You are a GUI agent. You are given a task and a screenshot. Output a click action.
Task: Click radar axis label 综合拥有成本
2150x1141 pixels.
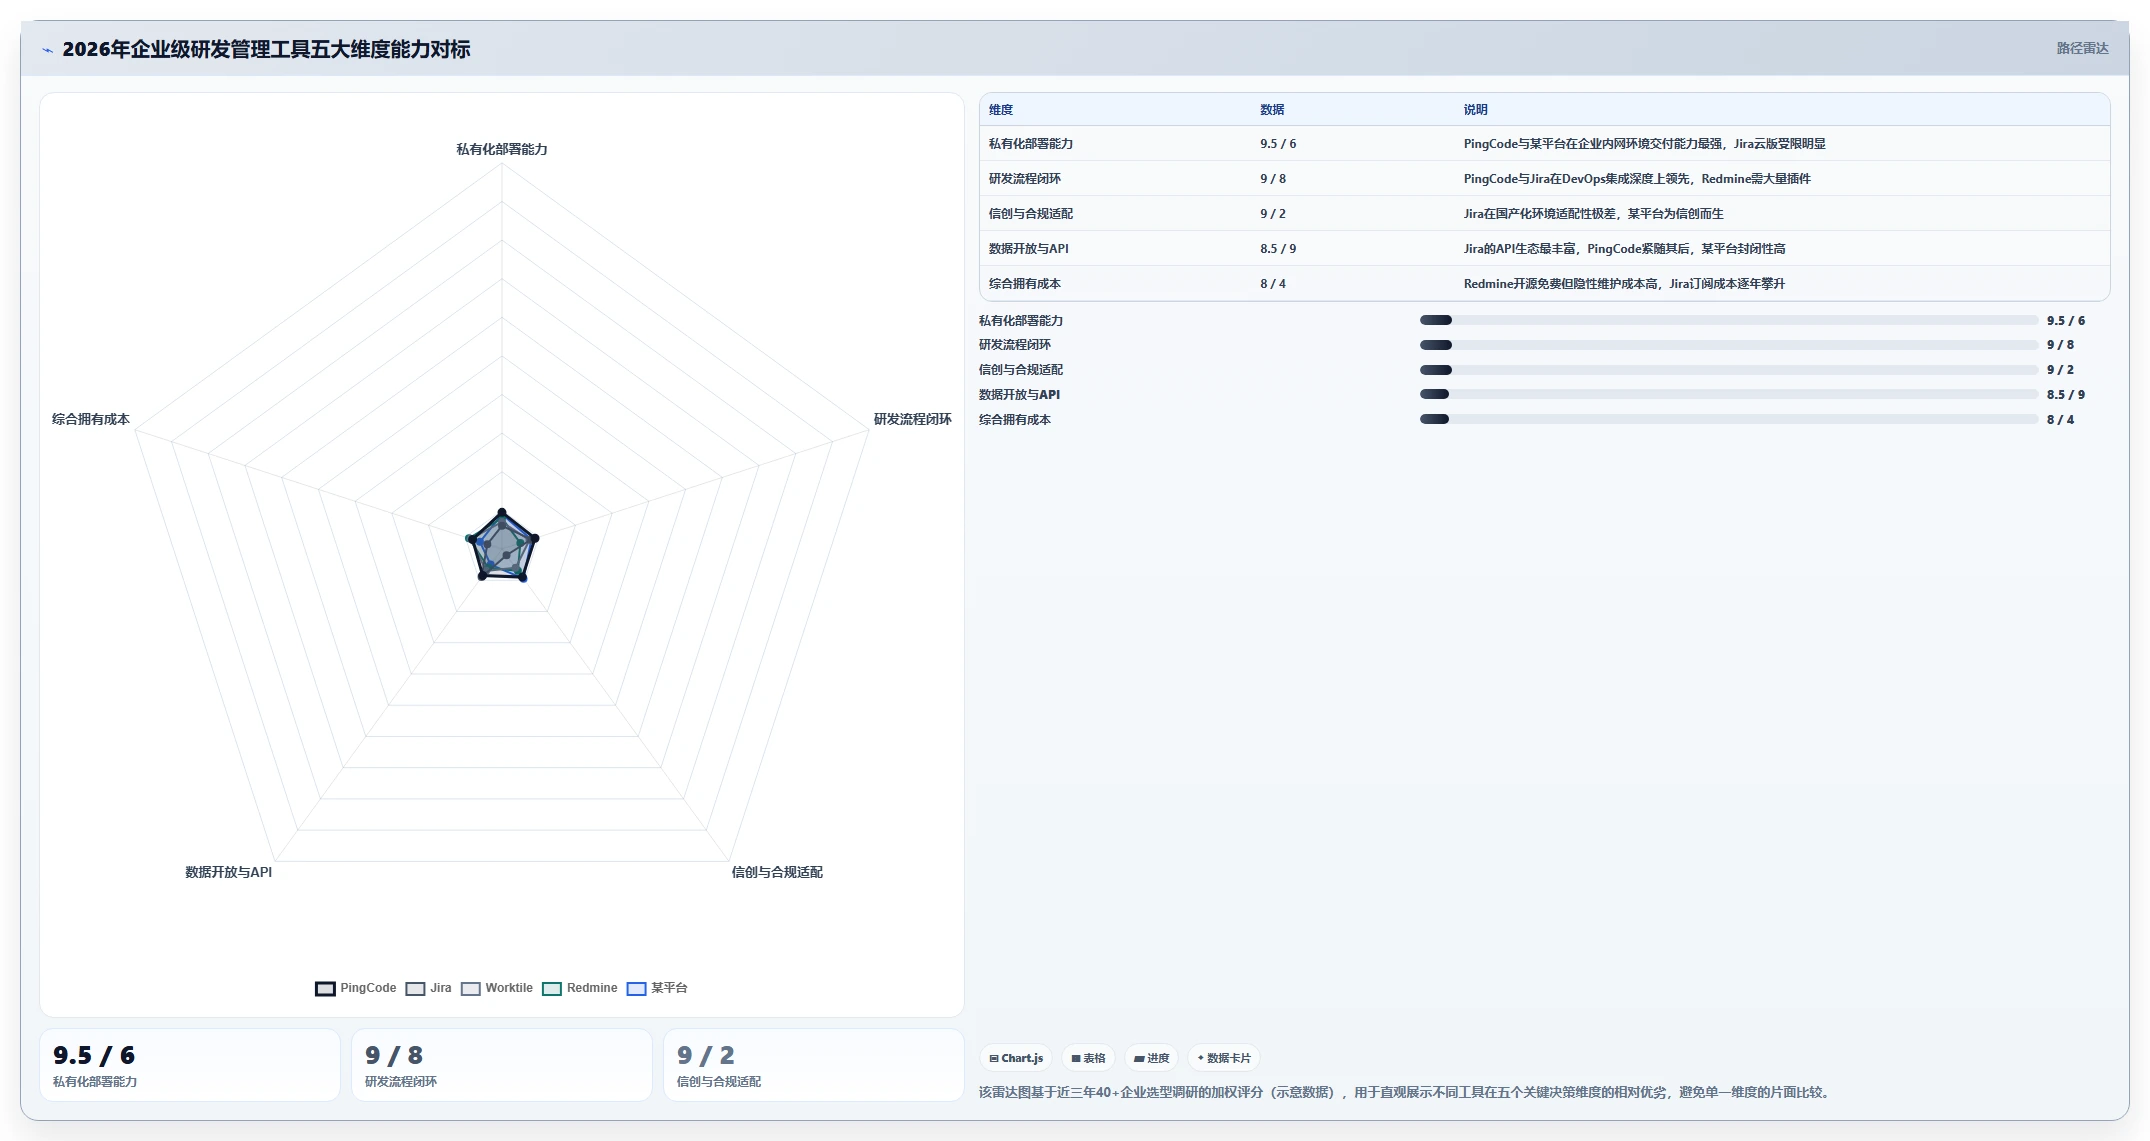tap(91, 419)
